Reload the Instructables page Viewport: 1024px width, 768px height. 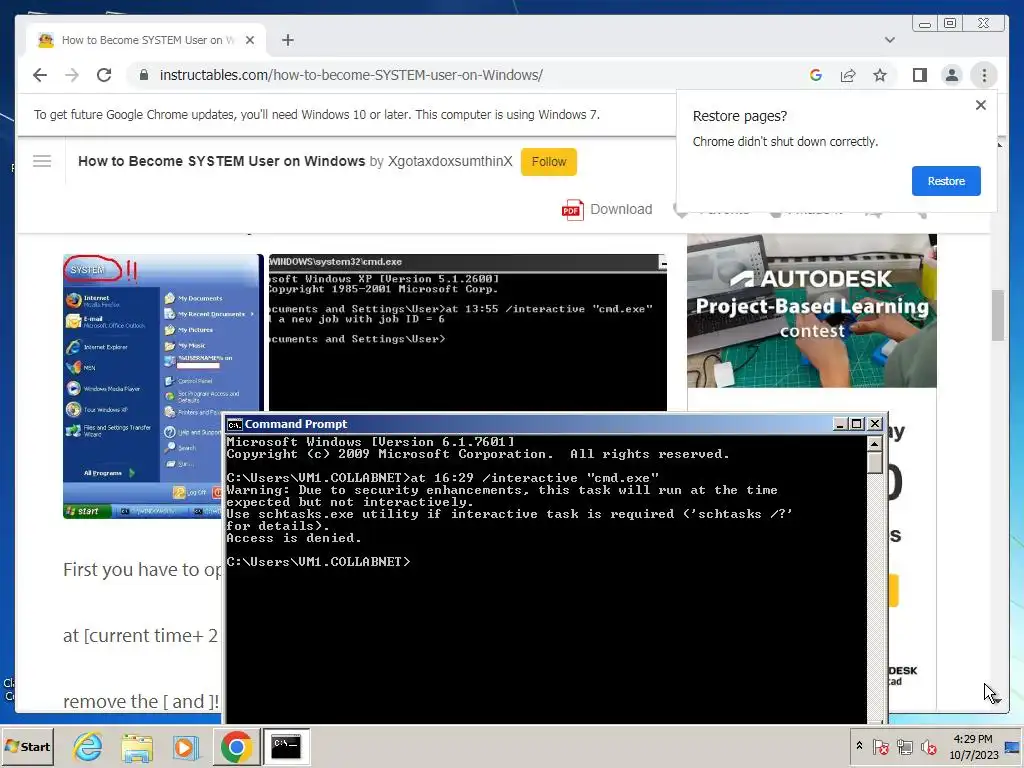click(104, 75)
